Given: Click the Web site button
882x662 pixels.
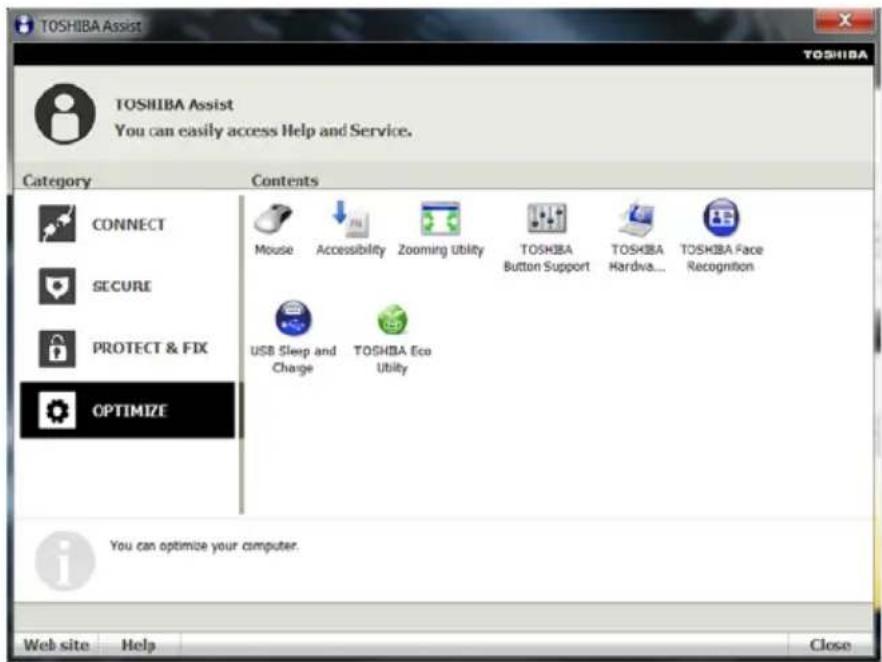Looking at the screenshot, I should 56,645.
